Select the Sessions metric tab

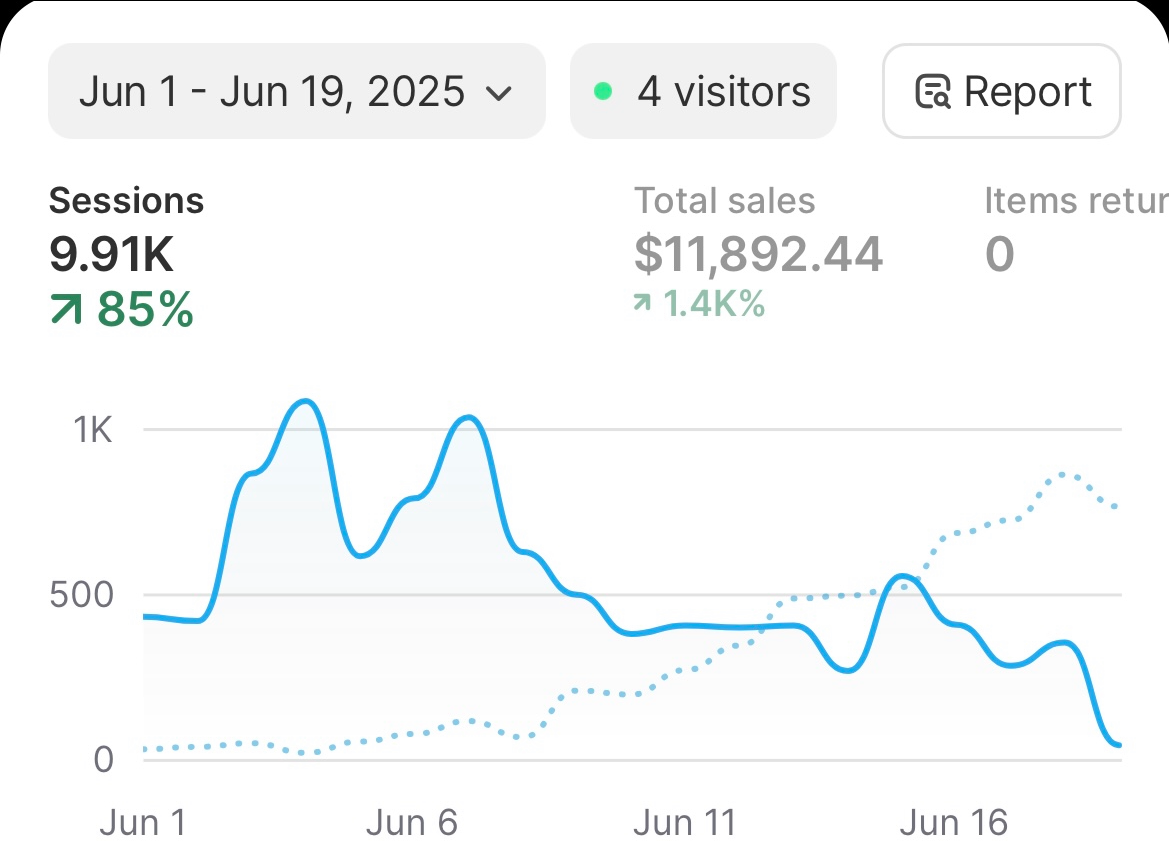click(x=126, y=201)
